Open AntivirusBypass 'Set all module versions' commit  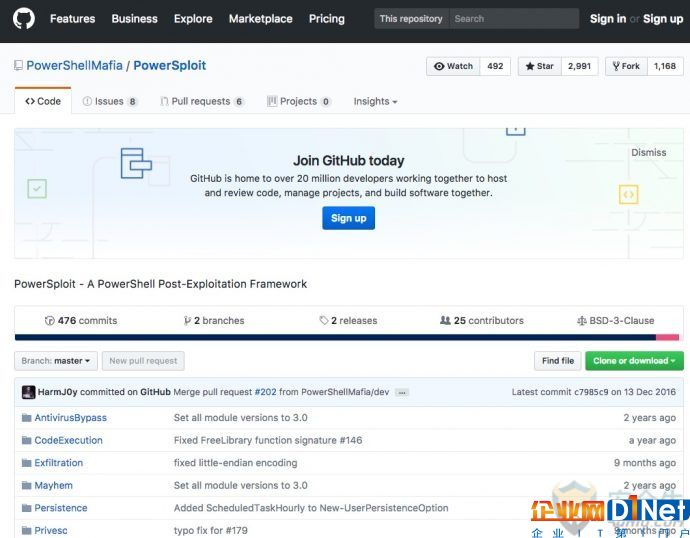pos(241,418)
